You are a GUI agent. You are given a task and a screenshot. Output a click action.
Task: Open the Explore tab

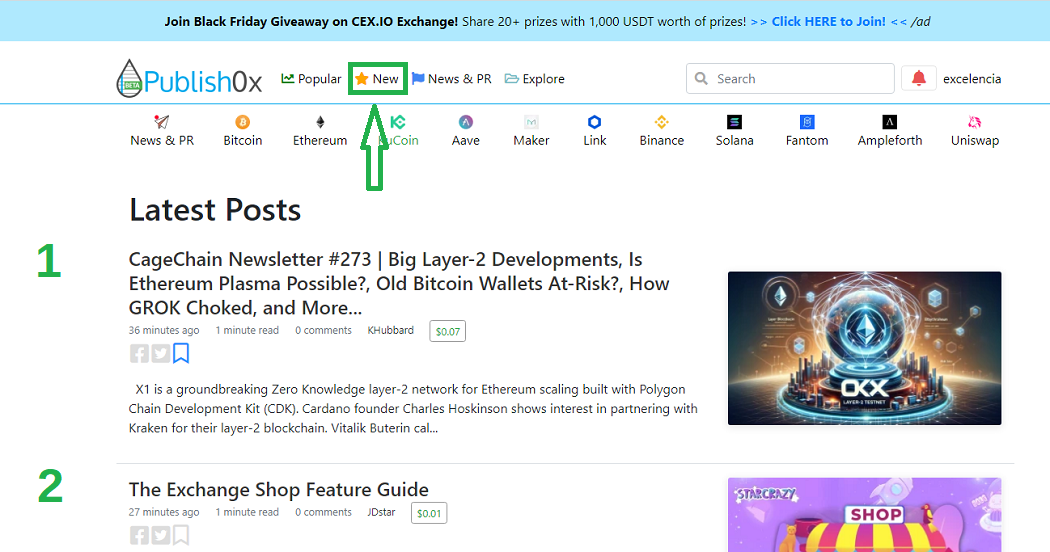click(534, 79)
